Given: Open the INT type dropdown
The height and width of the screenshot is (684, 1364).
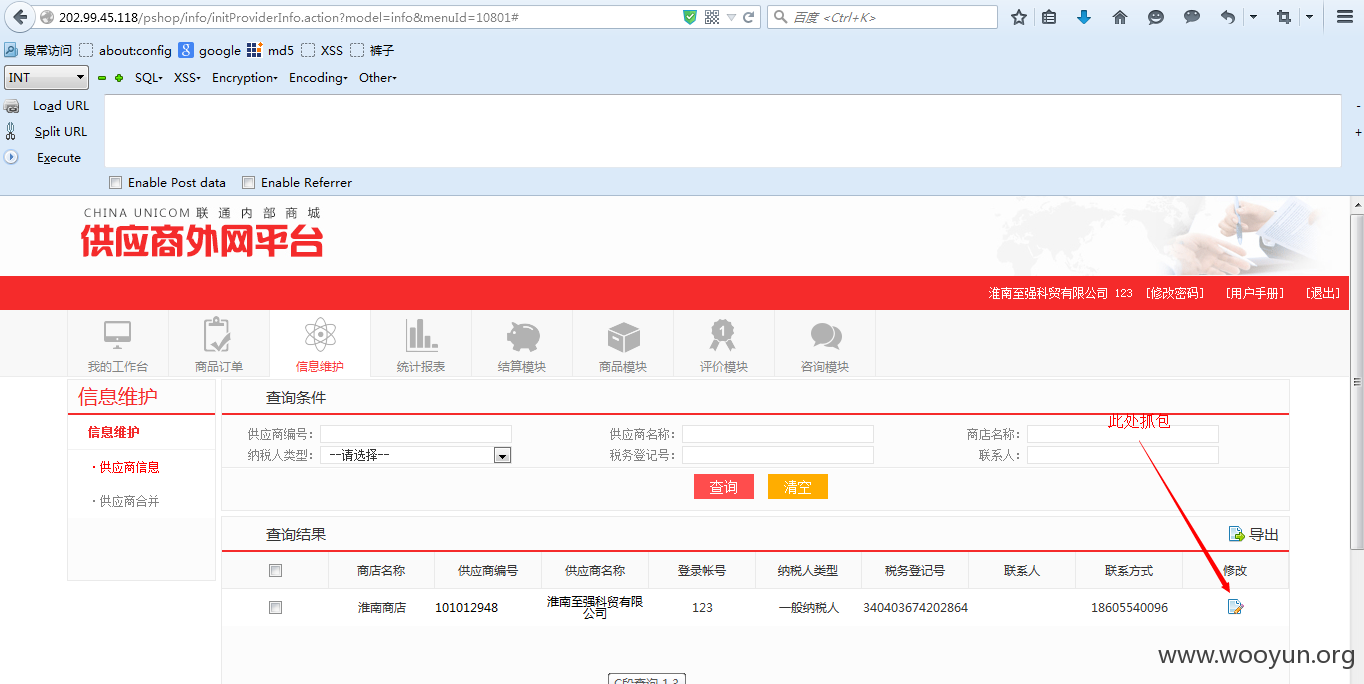Looking at the screenshot, I should pyautogui.click(x=47, y=78).
